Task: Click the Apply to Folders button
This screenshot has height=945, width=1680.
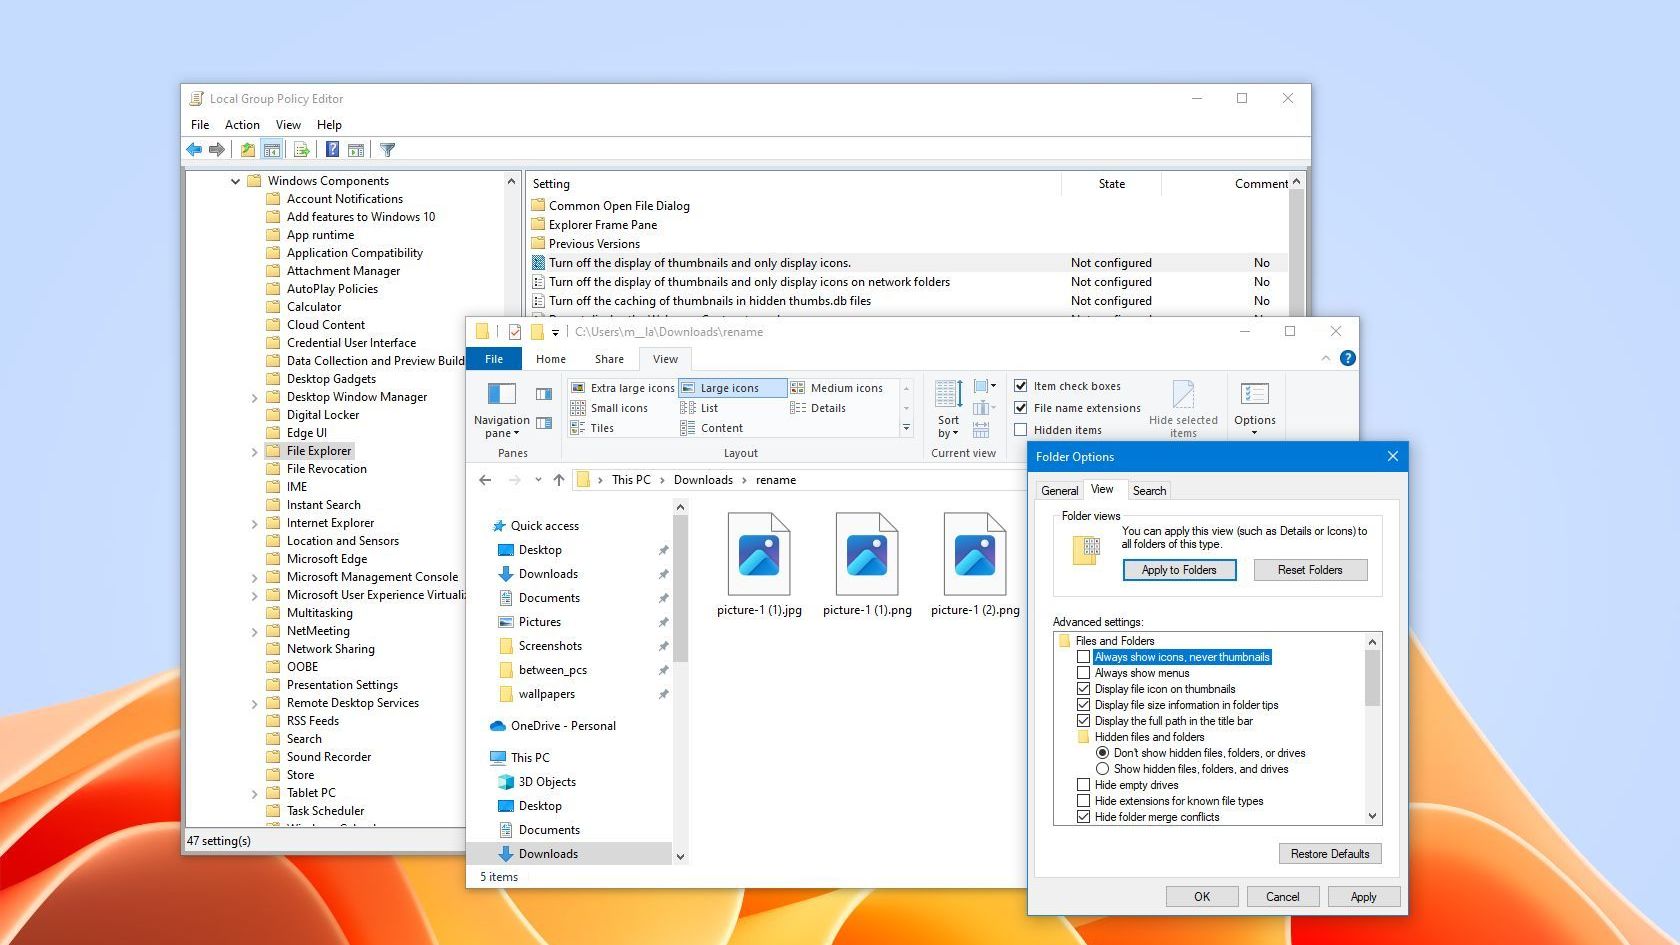Action: pos(1179,570)
